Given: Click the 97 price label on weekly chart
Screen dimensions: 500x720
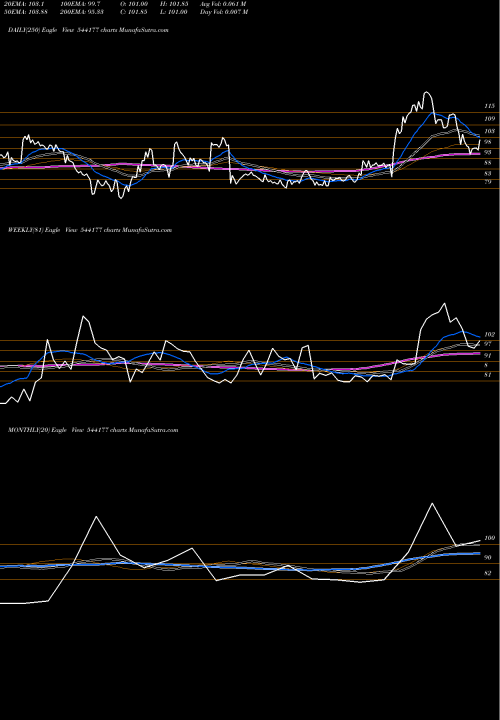Looking at the screenshot, I should 488,344.
